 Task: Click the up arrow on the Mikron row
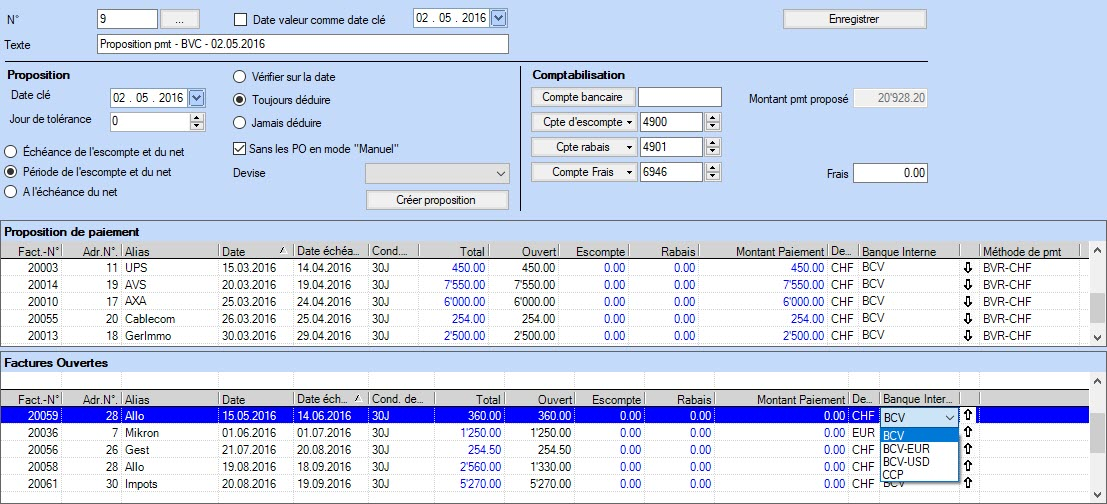(967, 433)
